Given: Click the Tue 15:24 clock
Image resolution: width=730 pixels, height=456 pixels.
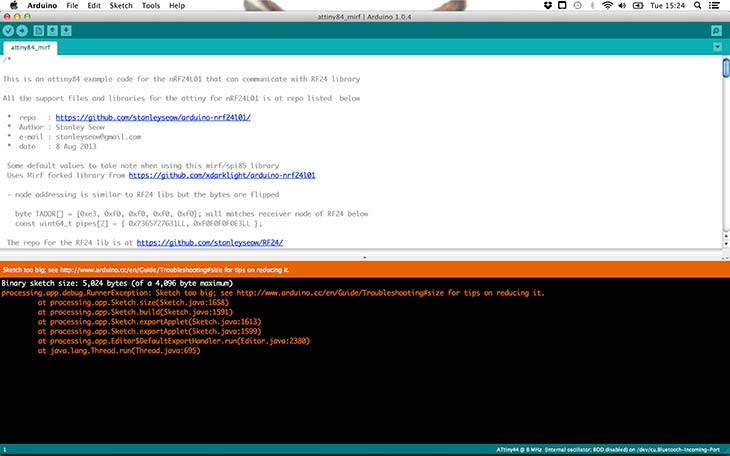Looking at the screenshot, I should (x=668, y=6).
